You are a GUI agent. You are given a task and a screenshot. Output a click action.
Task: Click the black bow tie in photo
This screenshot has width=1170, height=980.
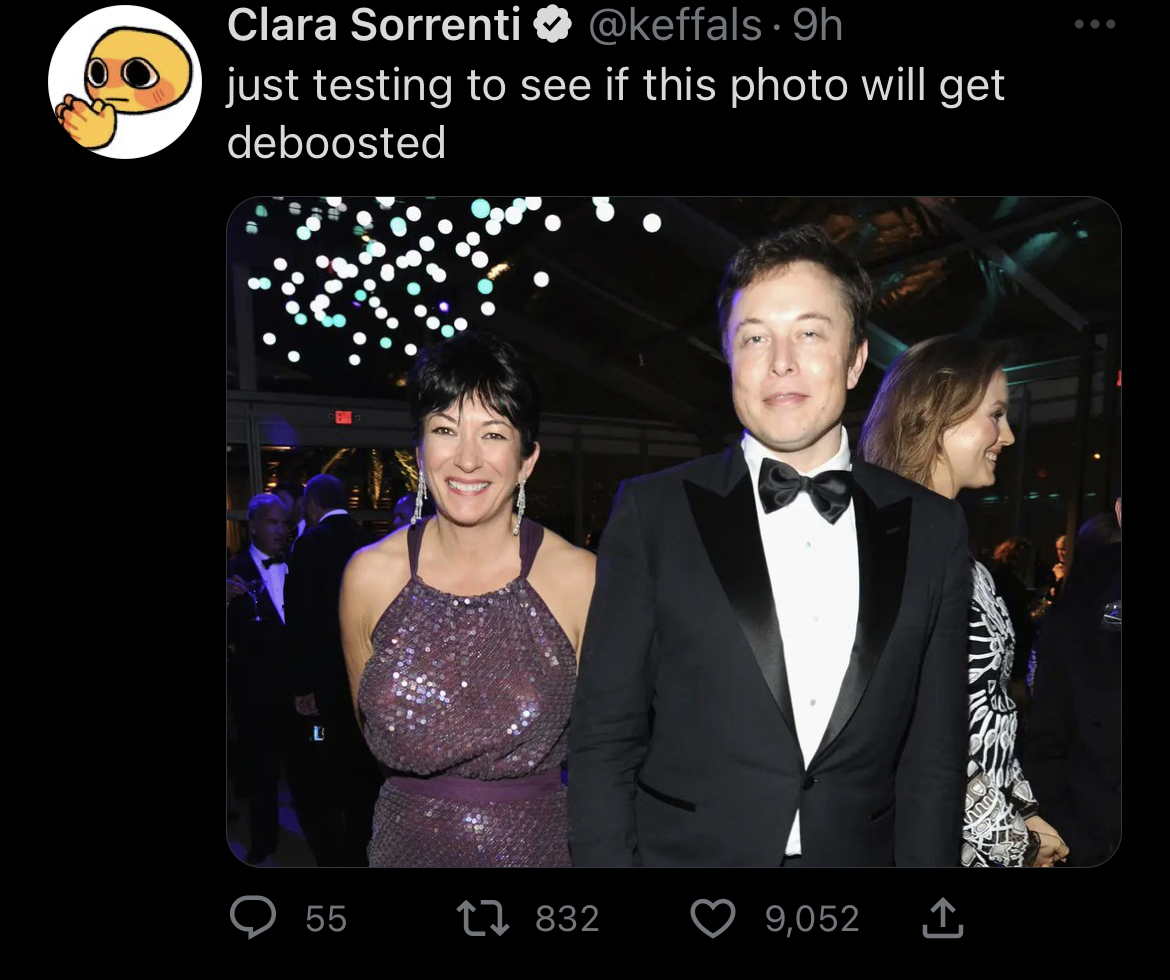tap(805, 489)
